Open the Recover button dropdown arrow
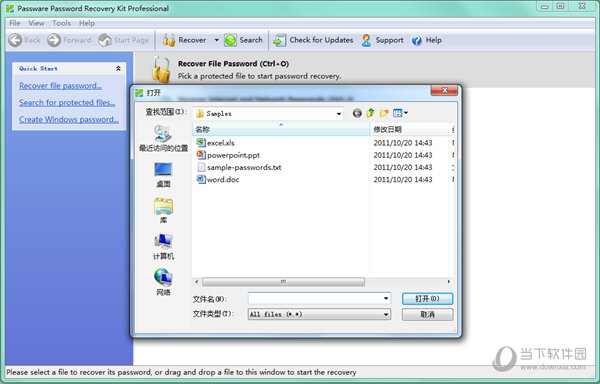Viewport: 600px width, 384px height. [217, 40]
